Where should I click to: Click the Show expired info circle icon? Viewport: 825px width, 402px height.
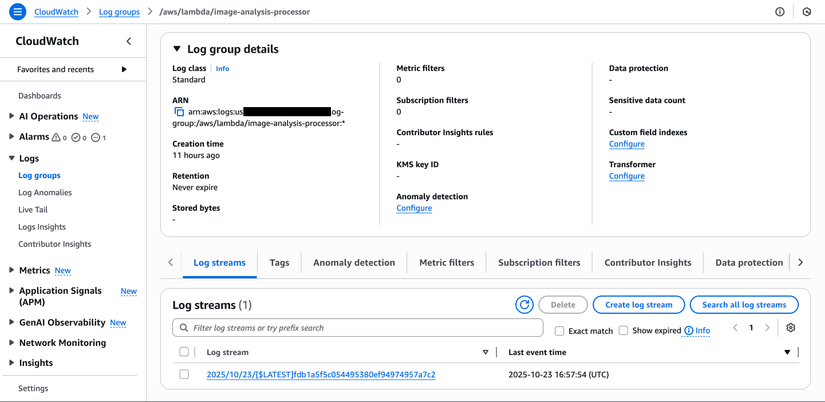[x=688, y=330]
